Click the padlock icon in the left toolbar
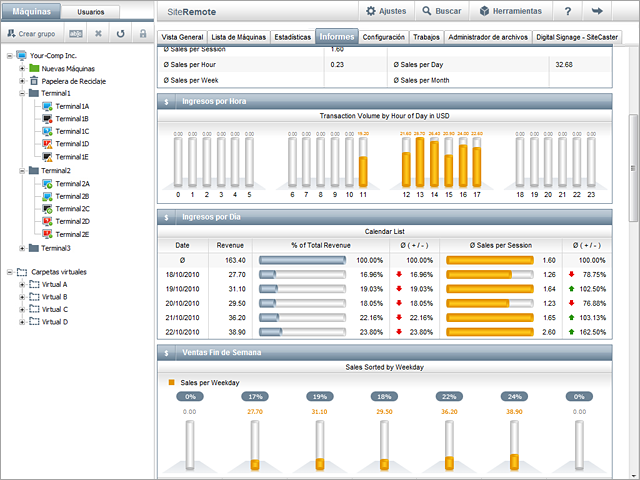Viewport: 640px width, 480px height. pyautogui.click(x=142, y=33)
